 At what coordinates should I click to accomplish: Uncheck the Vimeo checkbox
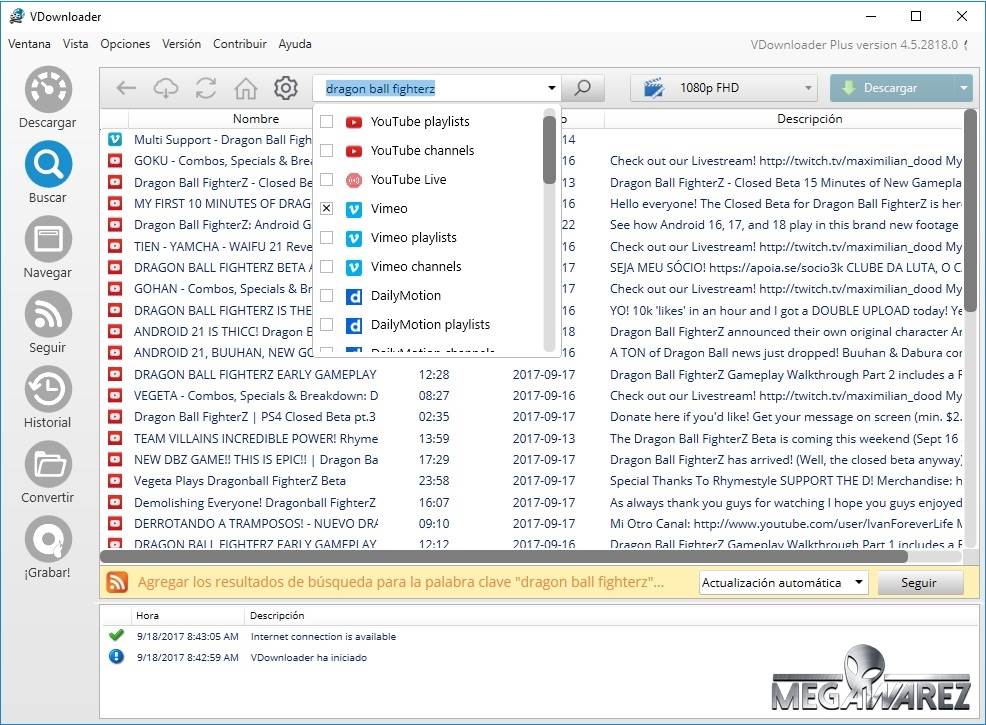tap(326, 208)
